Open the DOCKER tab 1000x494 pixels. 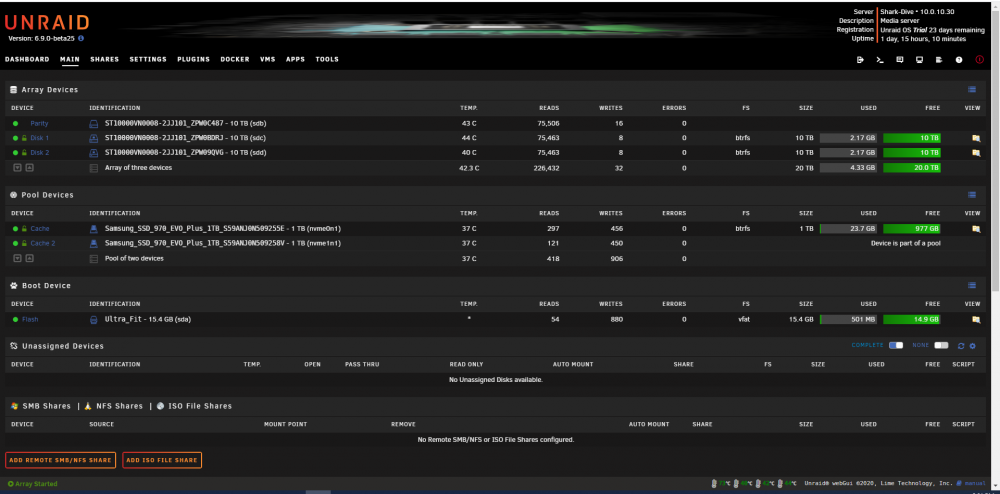click(235, 59)
